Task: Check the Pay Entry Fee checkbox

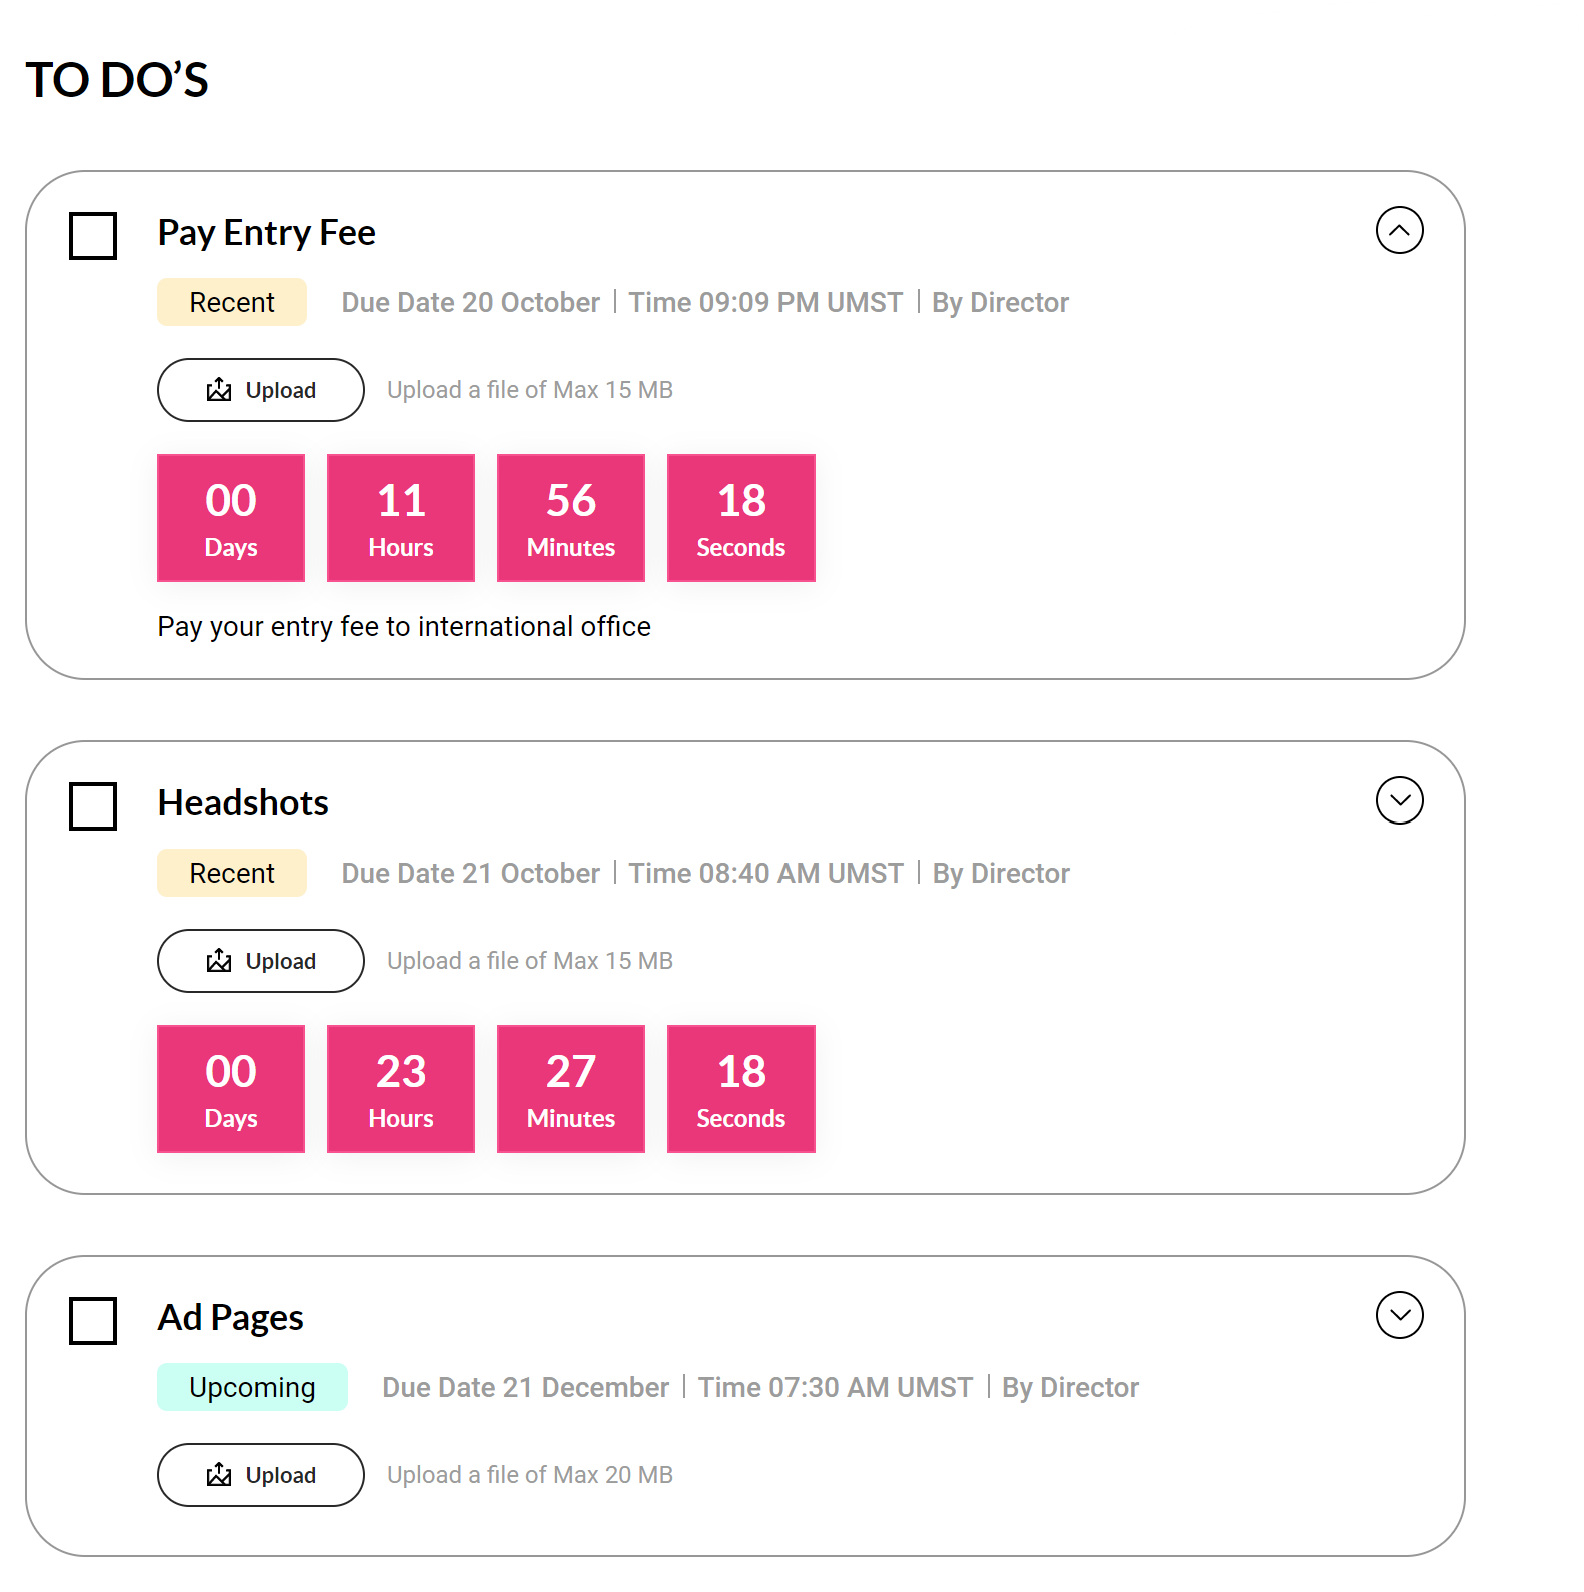Action: click(93, 236)
